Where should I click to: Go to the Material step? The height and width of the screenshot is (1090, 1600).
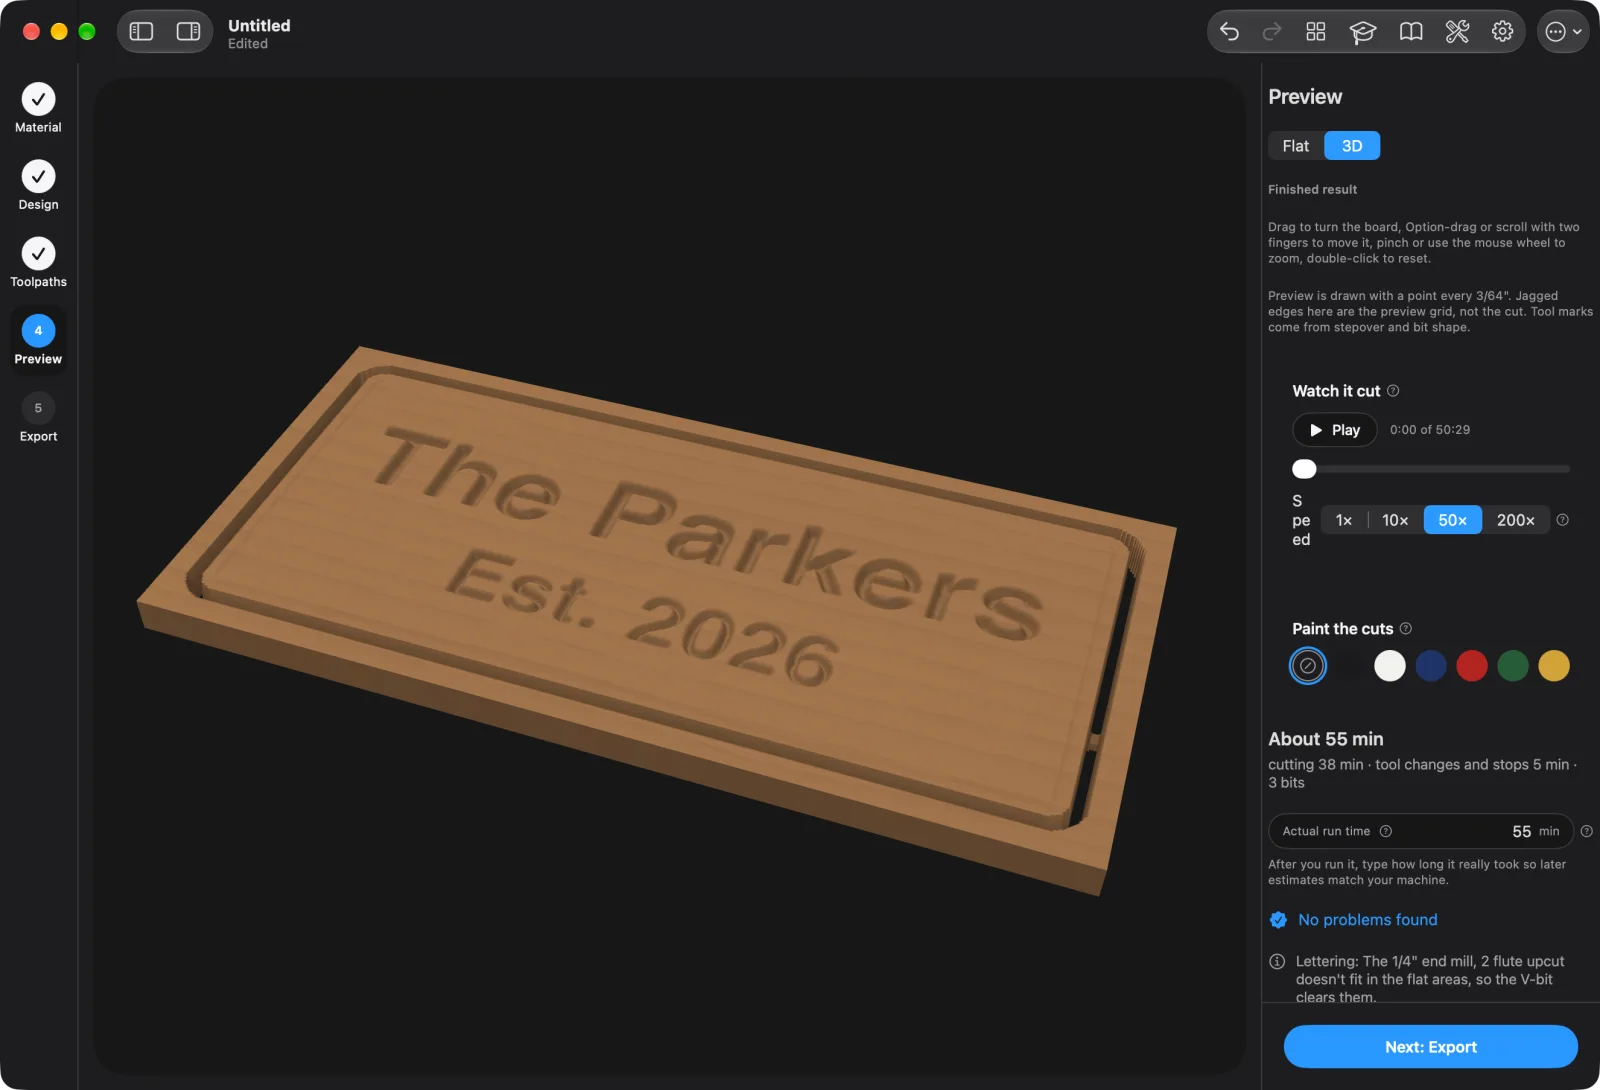click(x=38, y=108)
